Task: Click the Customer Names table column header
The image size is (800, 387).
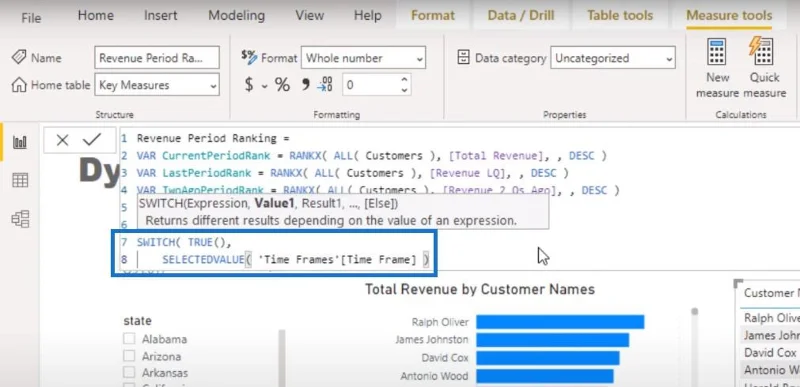Action: click(771, 293)
